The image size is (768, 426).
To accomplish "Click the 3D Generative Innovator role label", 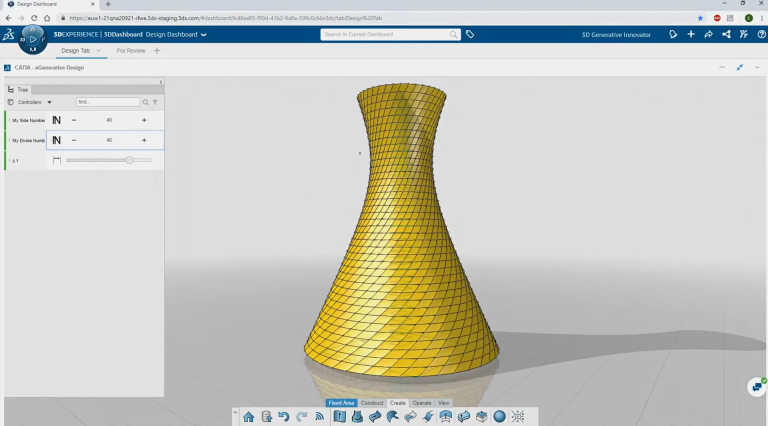I will point(616,34).
